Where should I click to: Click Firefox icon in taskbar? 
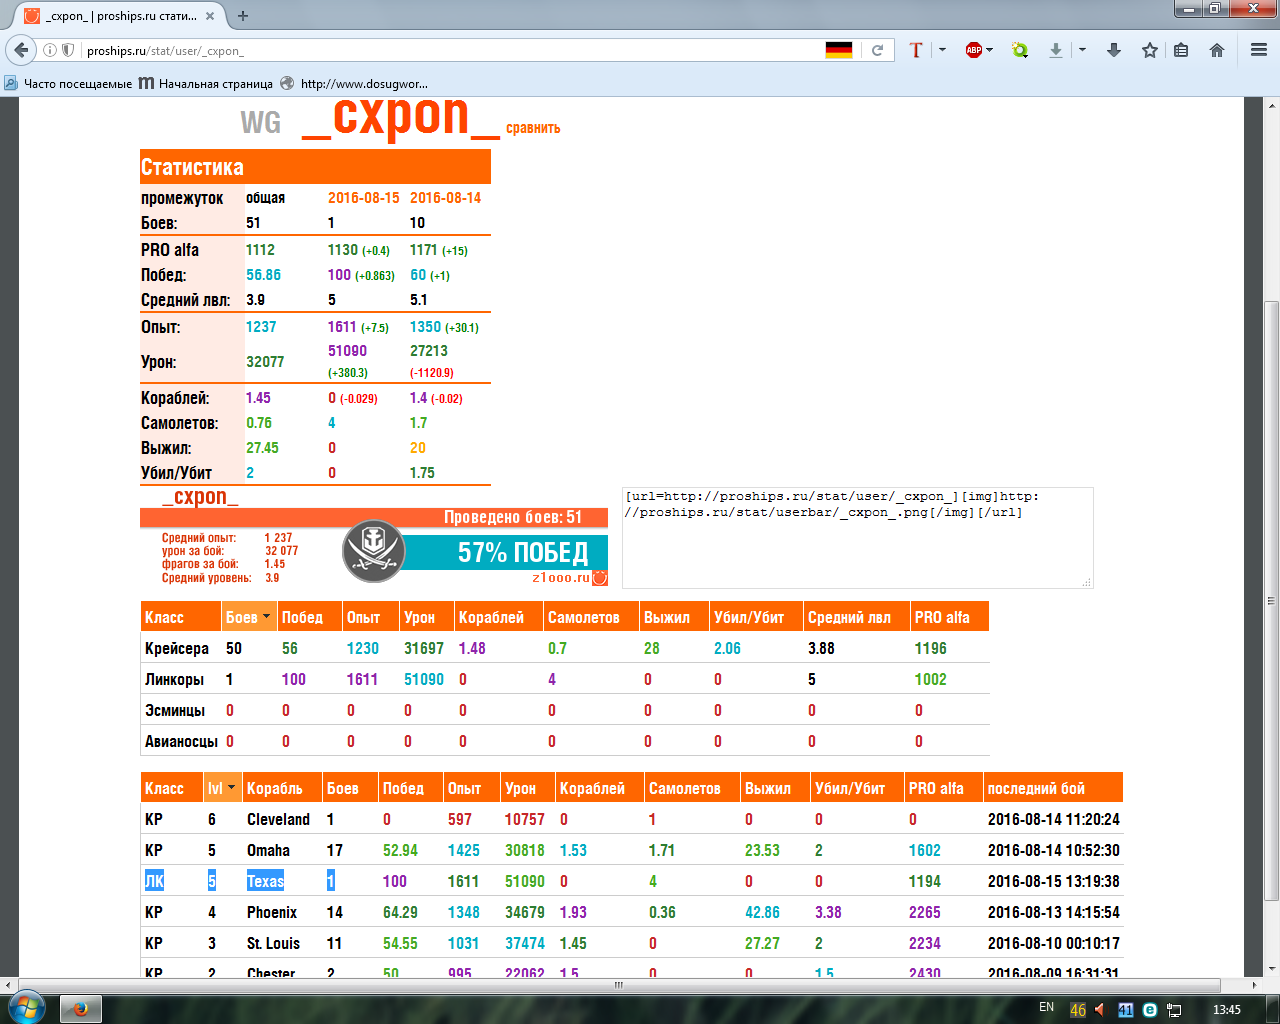click(81, 1009)
